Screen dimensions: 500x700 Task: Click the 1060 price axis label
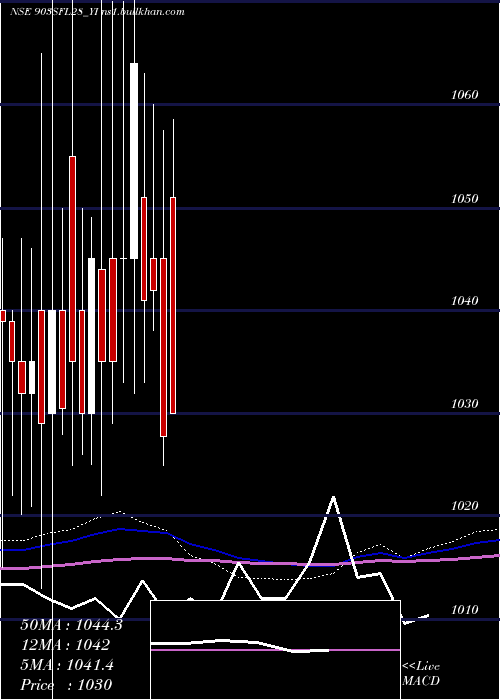click(465, 95)
